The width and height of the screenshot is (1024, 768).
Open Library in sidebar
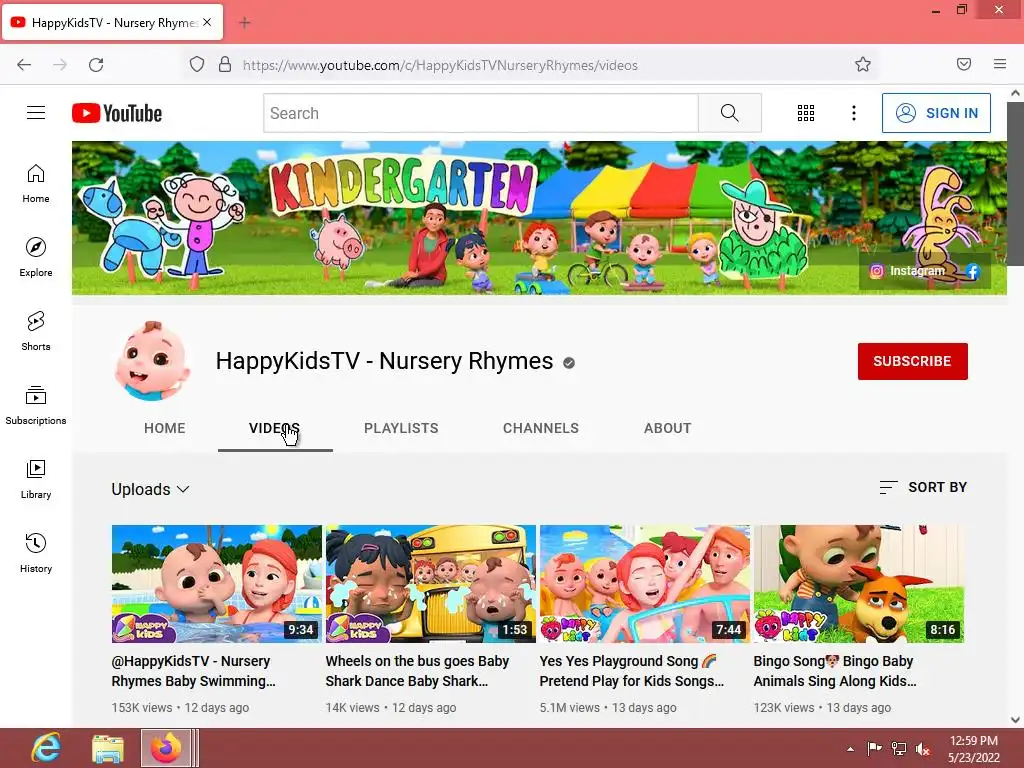pos(36,479)
